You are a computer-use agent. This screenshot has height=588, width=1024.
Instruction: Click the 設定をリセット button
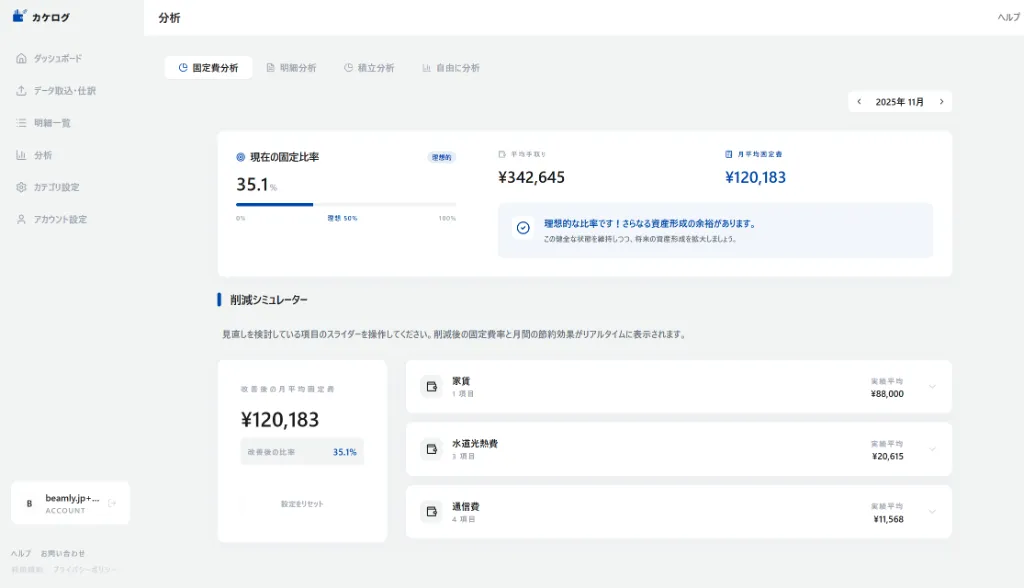coord(302,504)
